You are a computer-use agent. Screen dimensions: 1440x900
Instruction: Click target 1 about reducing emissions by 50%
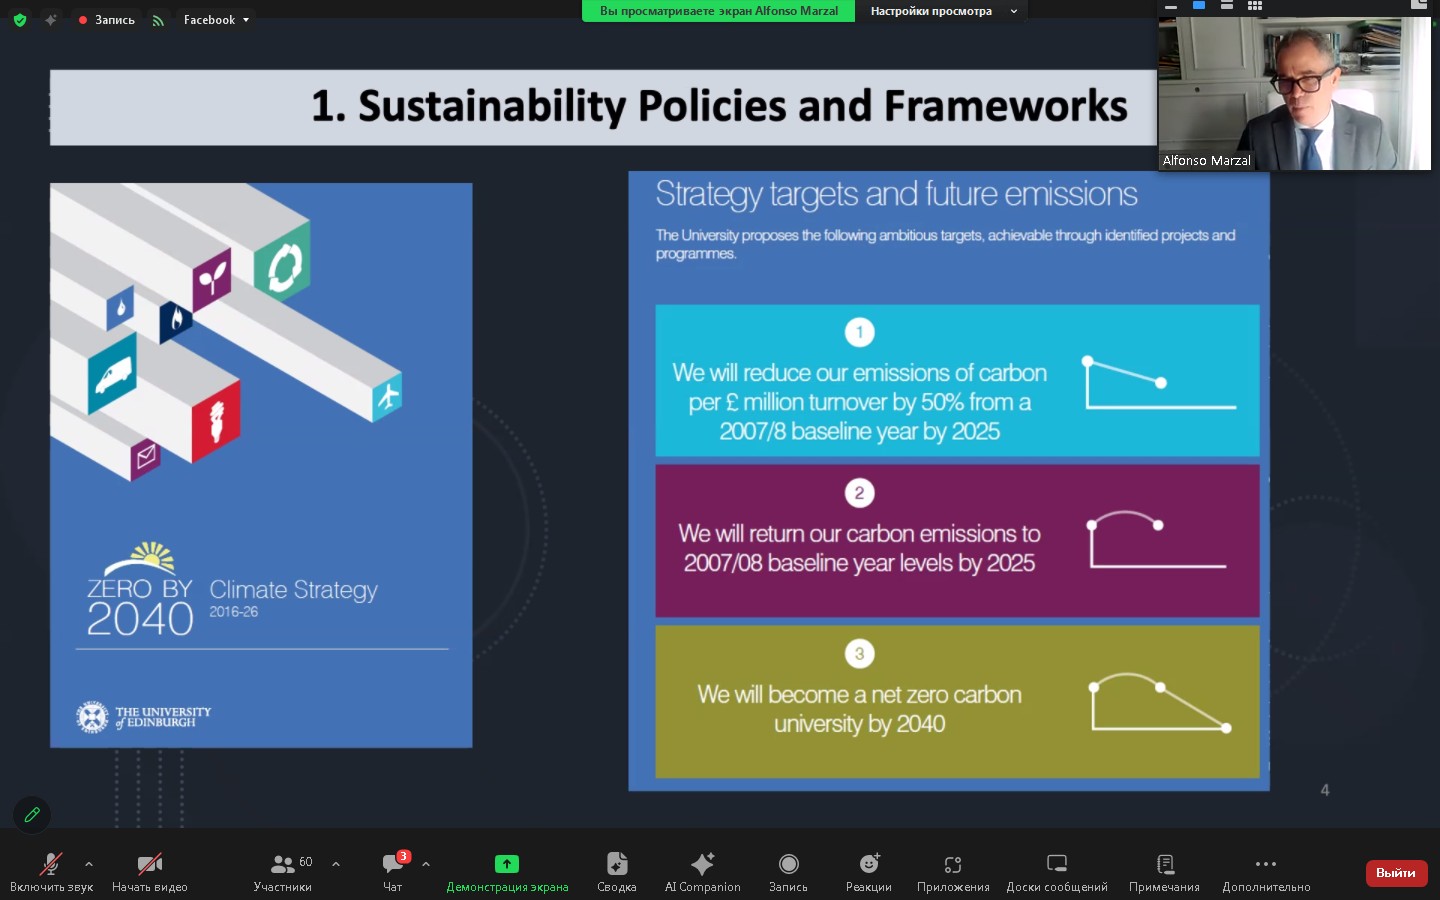pyautogui.click(x=957, y=381)
